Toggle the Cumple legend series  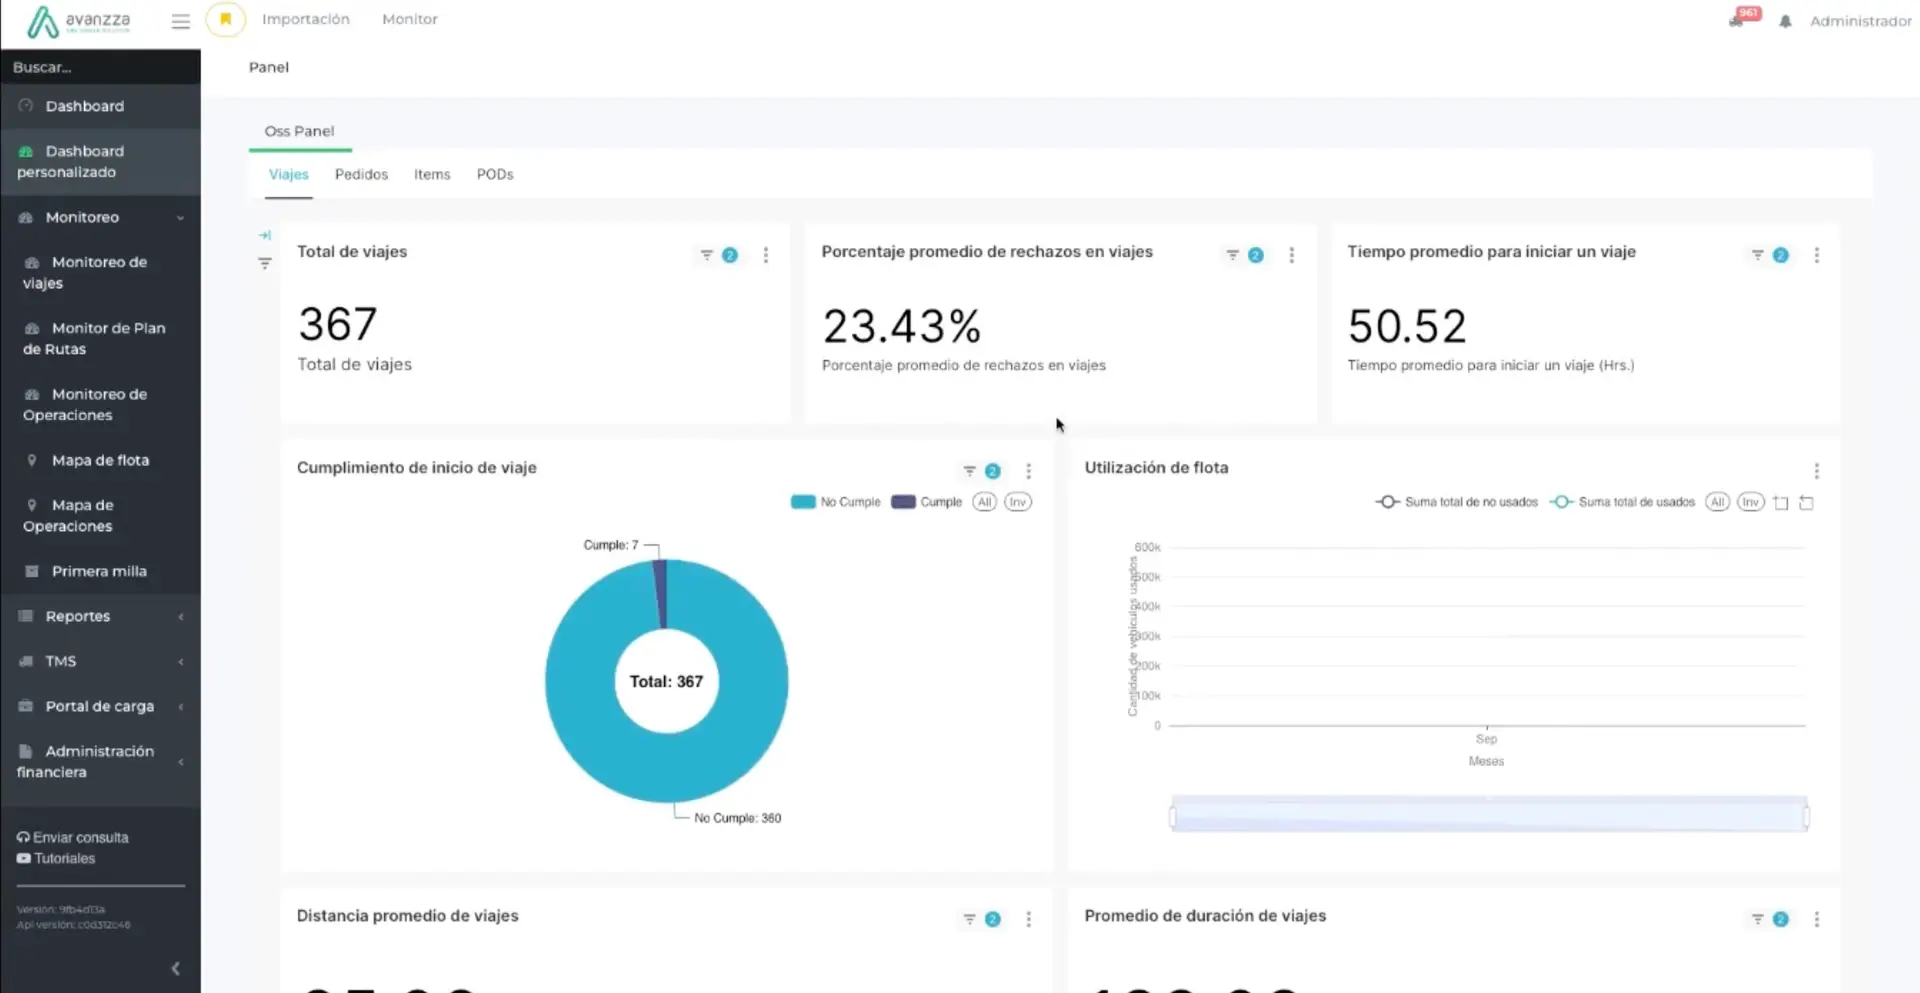pos(927,502)
